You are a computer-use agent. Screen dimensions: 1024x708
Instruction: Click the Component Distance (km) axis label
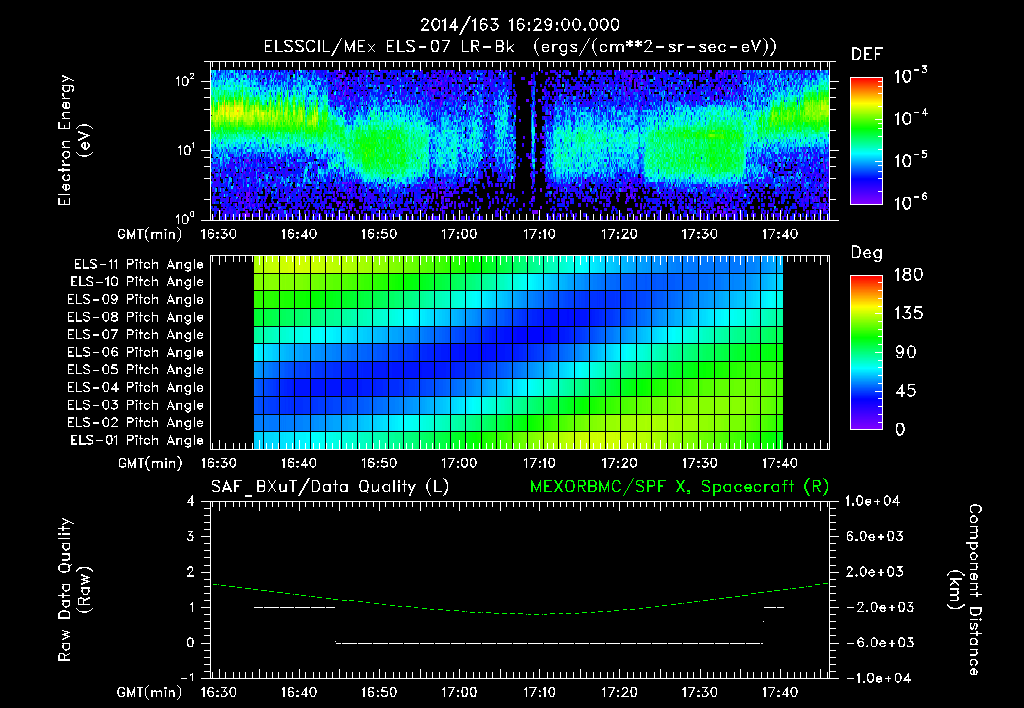(x=965, y=589)
